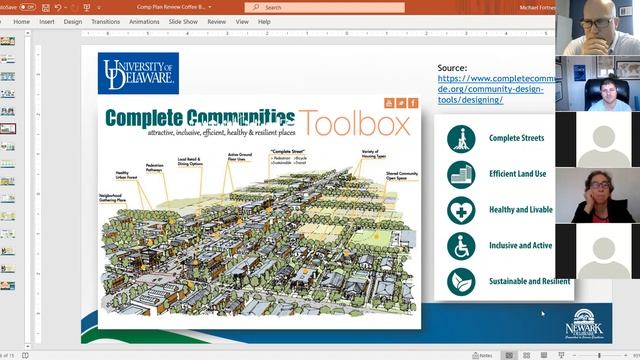This screenshot has height=360, width=640.
Task: Click the Healthy and Livable label
Action: [x=521, y=209]
